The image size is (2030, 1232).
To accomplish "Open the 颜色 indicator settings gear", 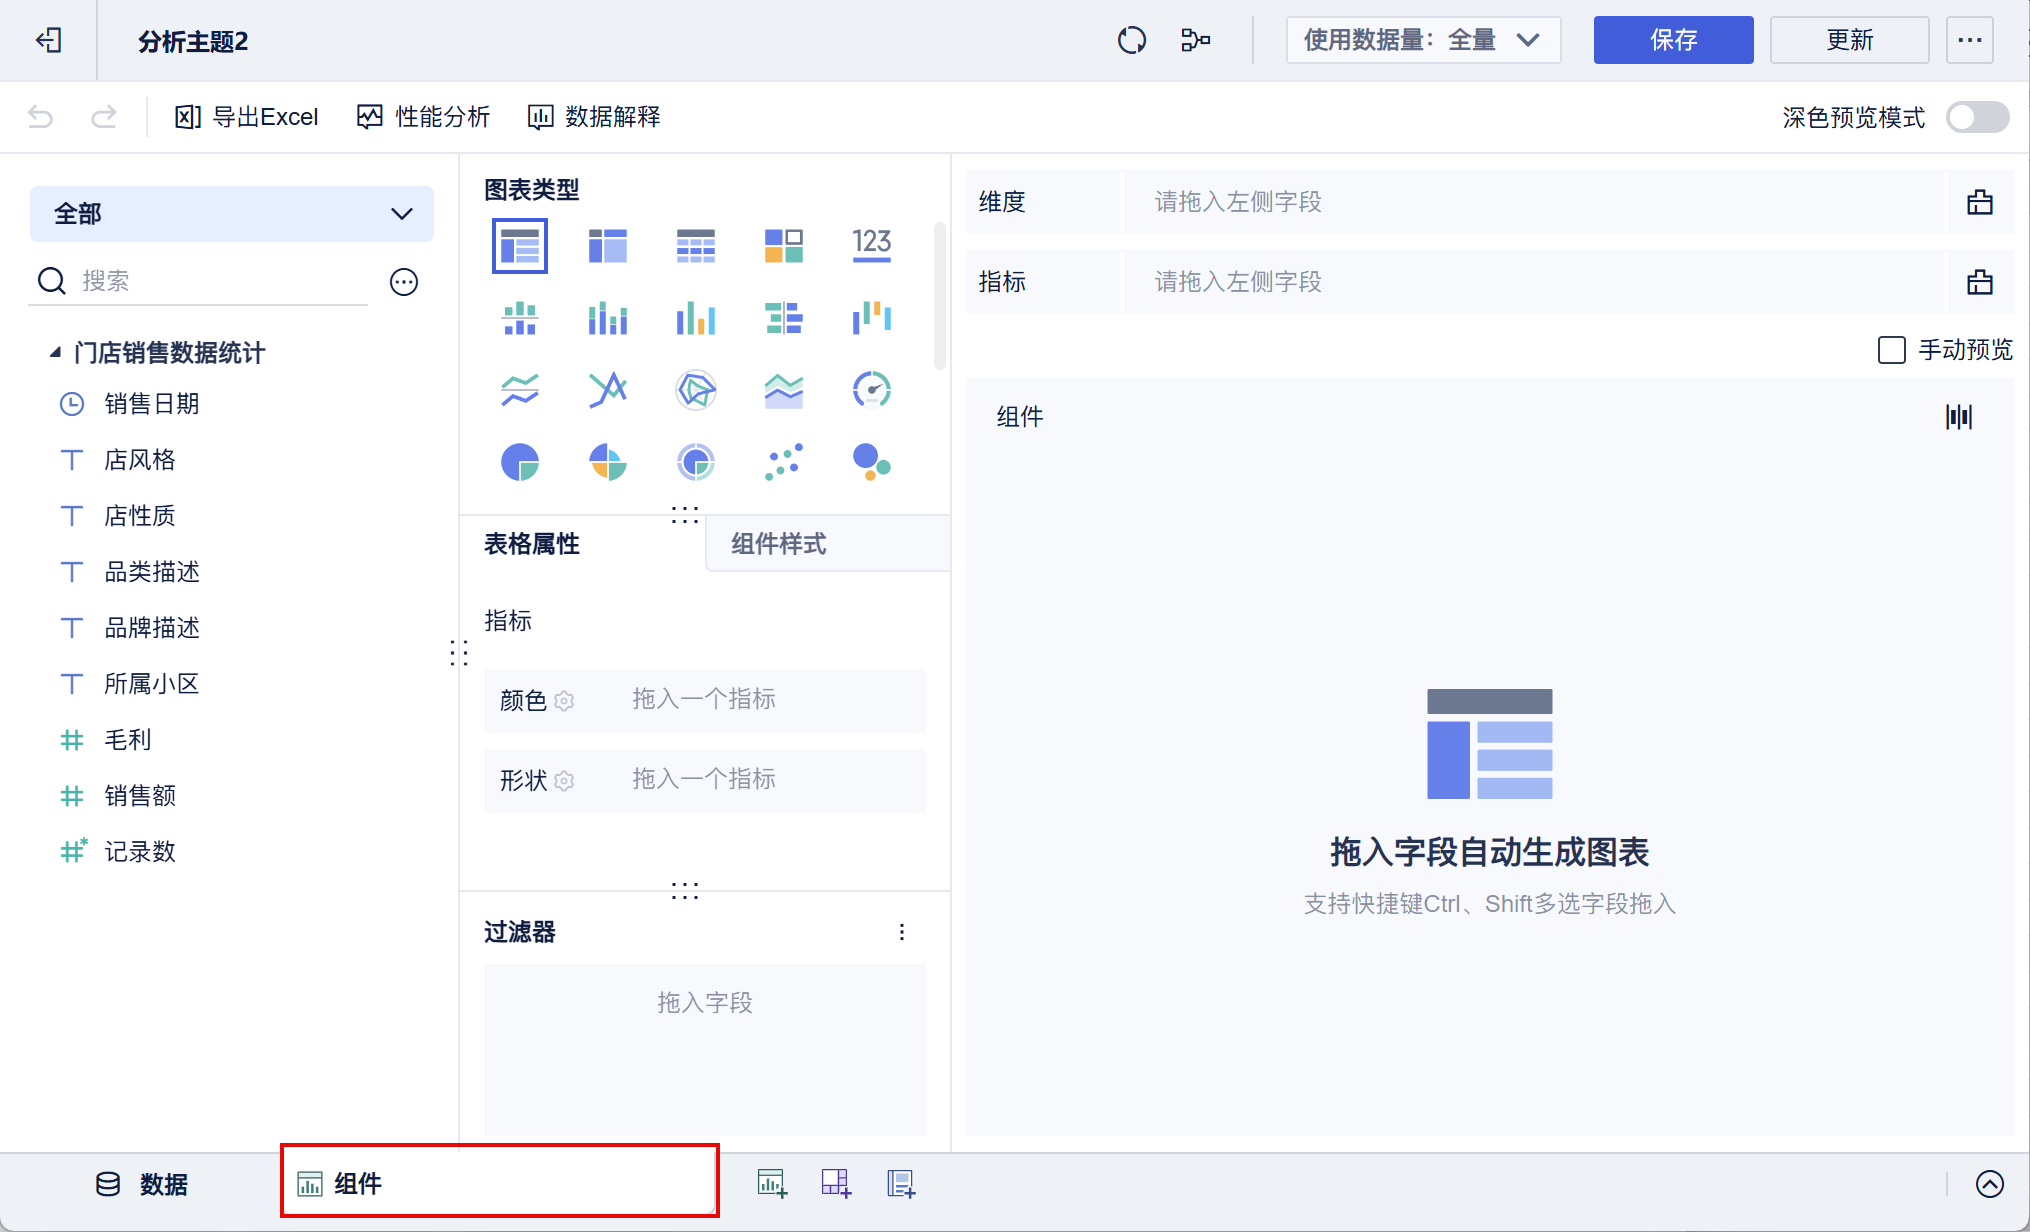I will [565, 701].
